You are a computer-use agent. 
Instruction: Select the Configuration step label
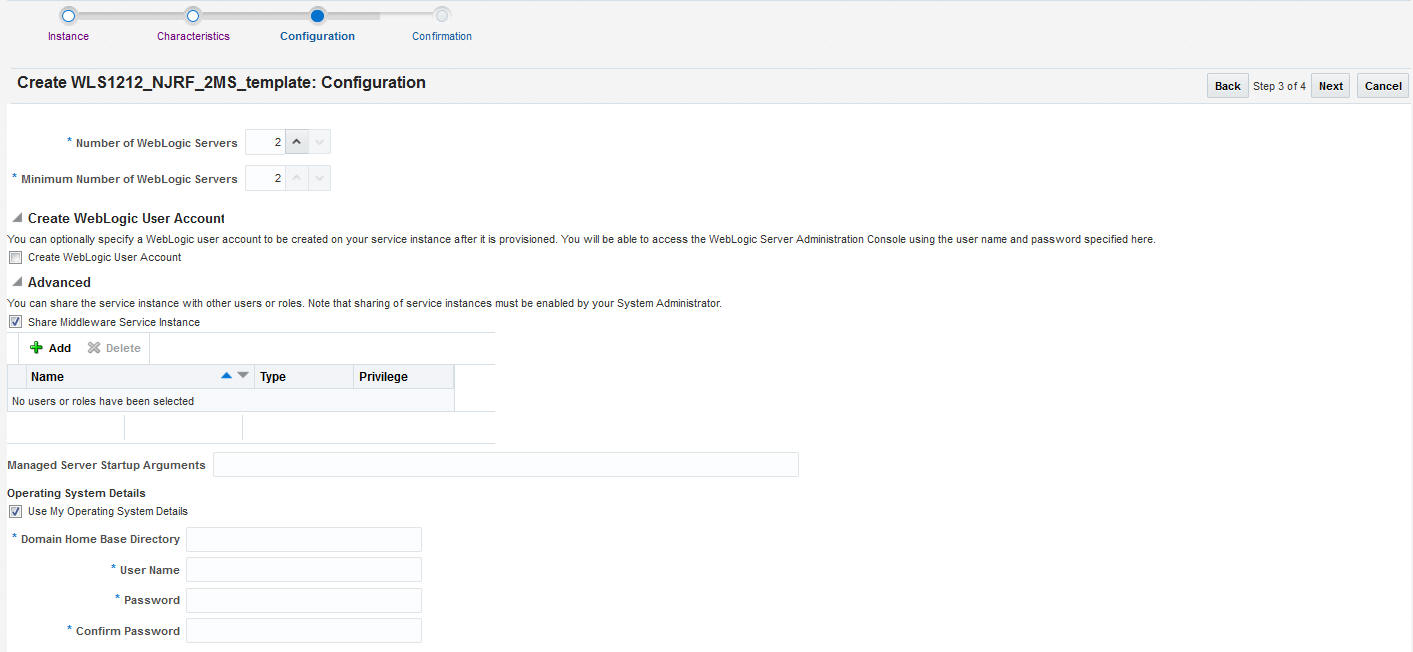[317, 36]
